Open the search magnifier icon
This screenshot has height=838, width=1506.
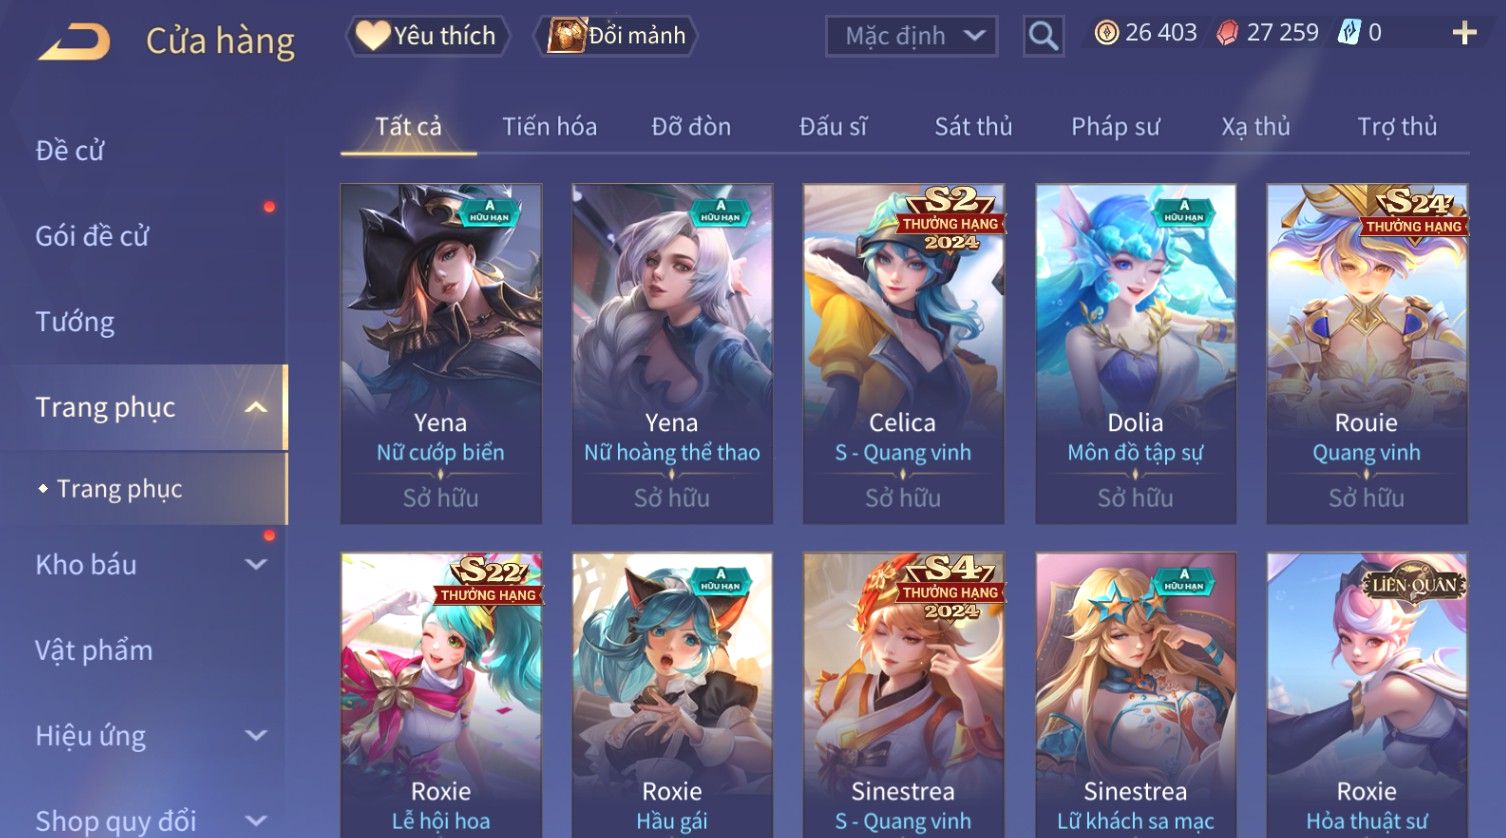[1043, 36]
